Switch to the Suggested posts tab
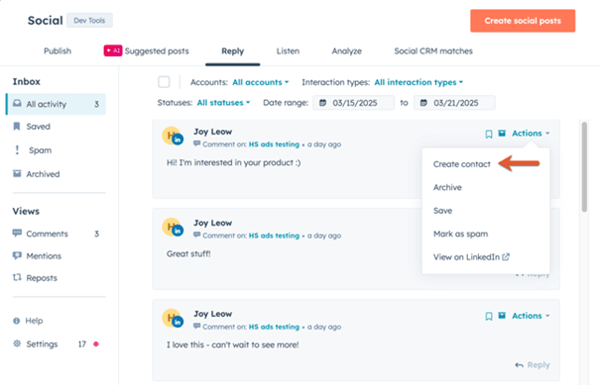Image resolution: width=600 pixels, height=385 pixels. (x=157, y=51)
